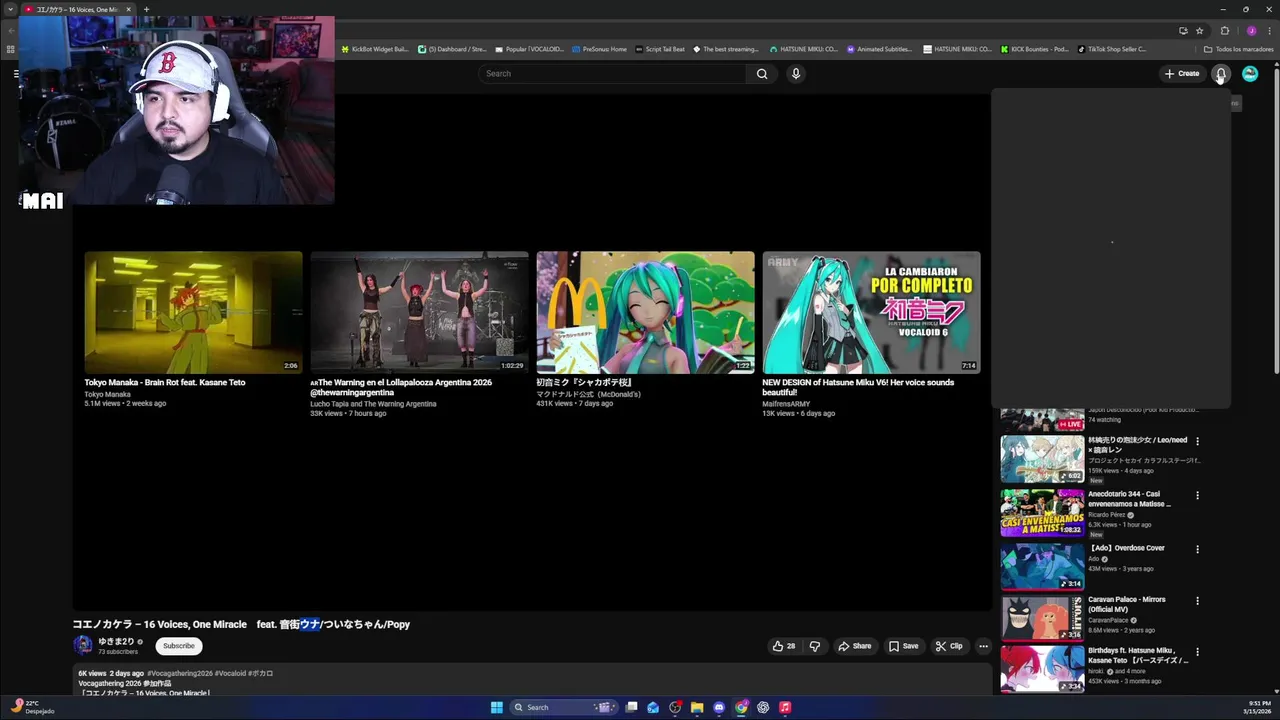Open Apple Music from the taskbar
The width and height of the screenshot is (1280, 720).
click(785, 707)
